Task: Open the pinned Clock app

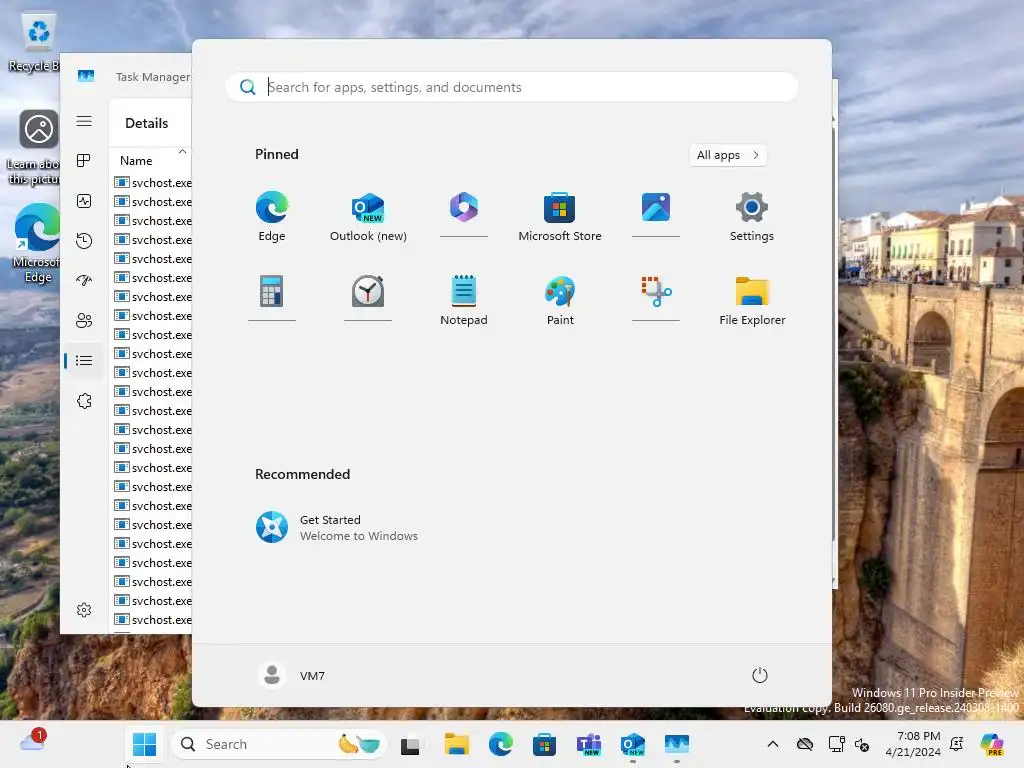Action: coord(368,291)
